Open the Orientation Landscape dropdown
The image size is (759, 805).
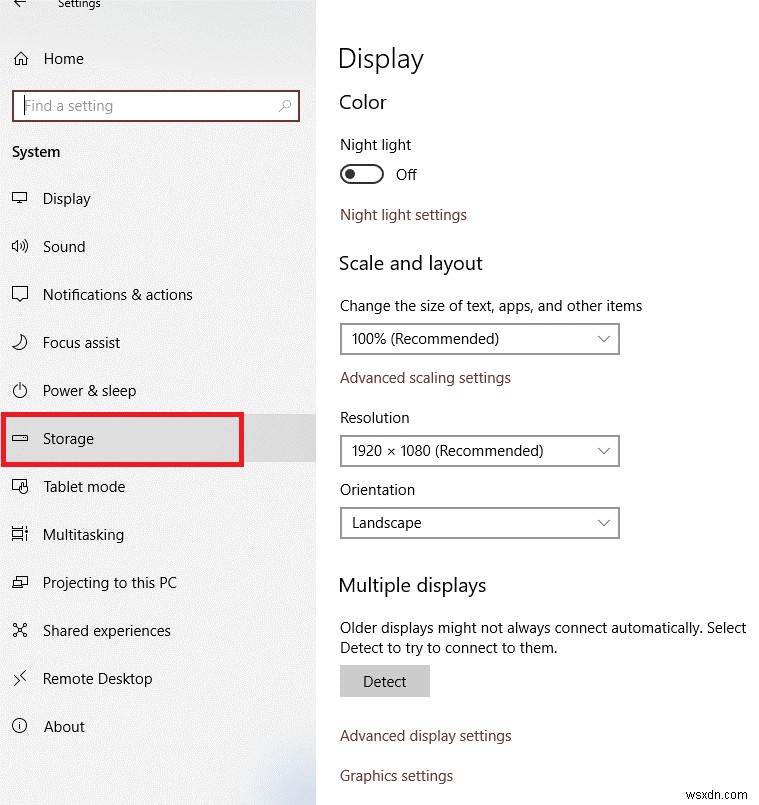click(x=480, y=523)
